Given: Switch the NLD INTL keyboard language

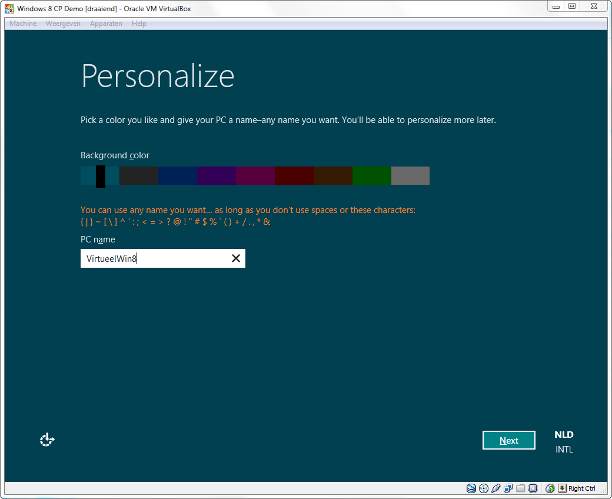Looking at the screenshot, I should (x=564, y=442).
